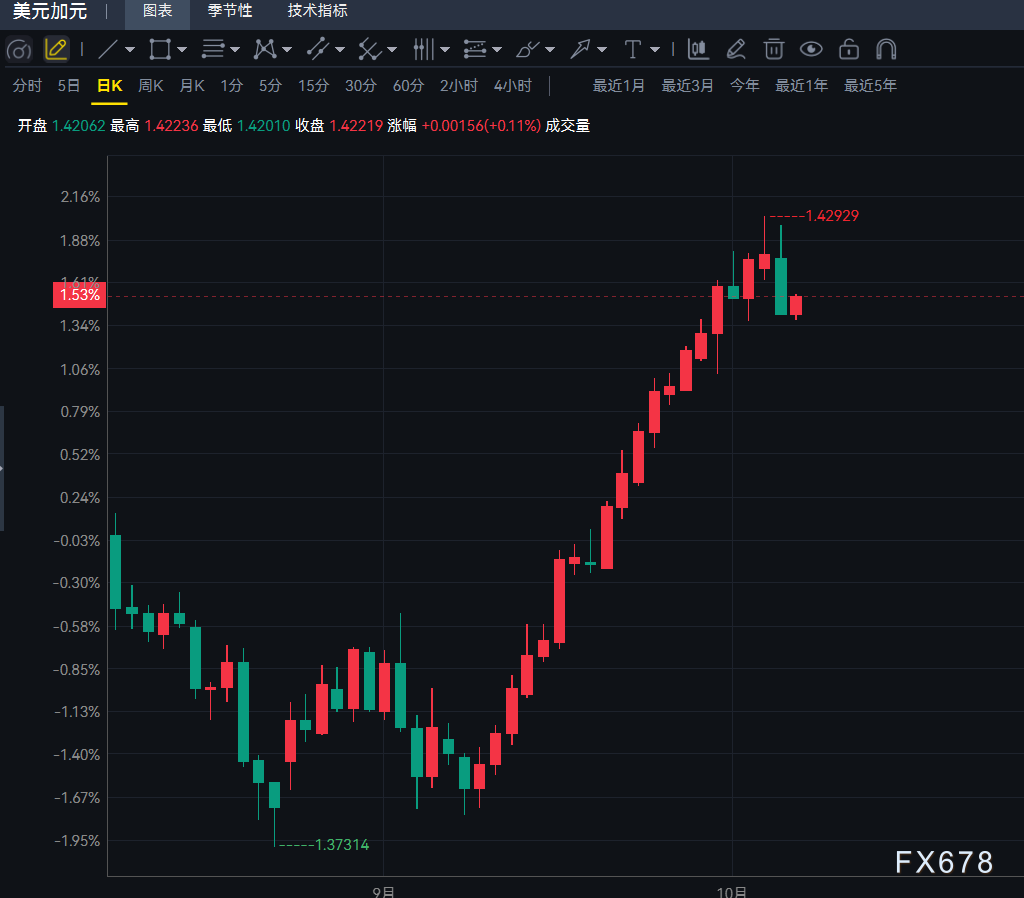Select the parallel channel tool
This screenshot has width=1024, height=898.
click(318, 50)
